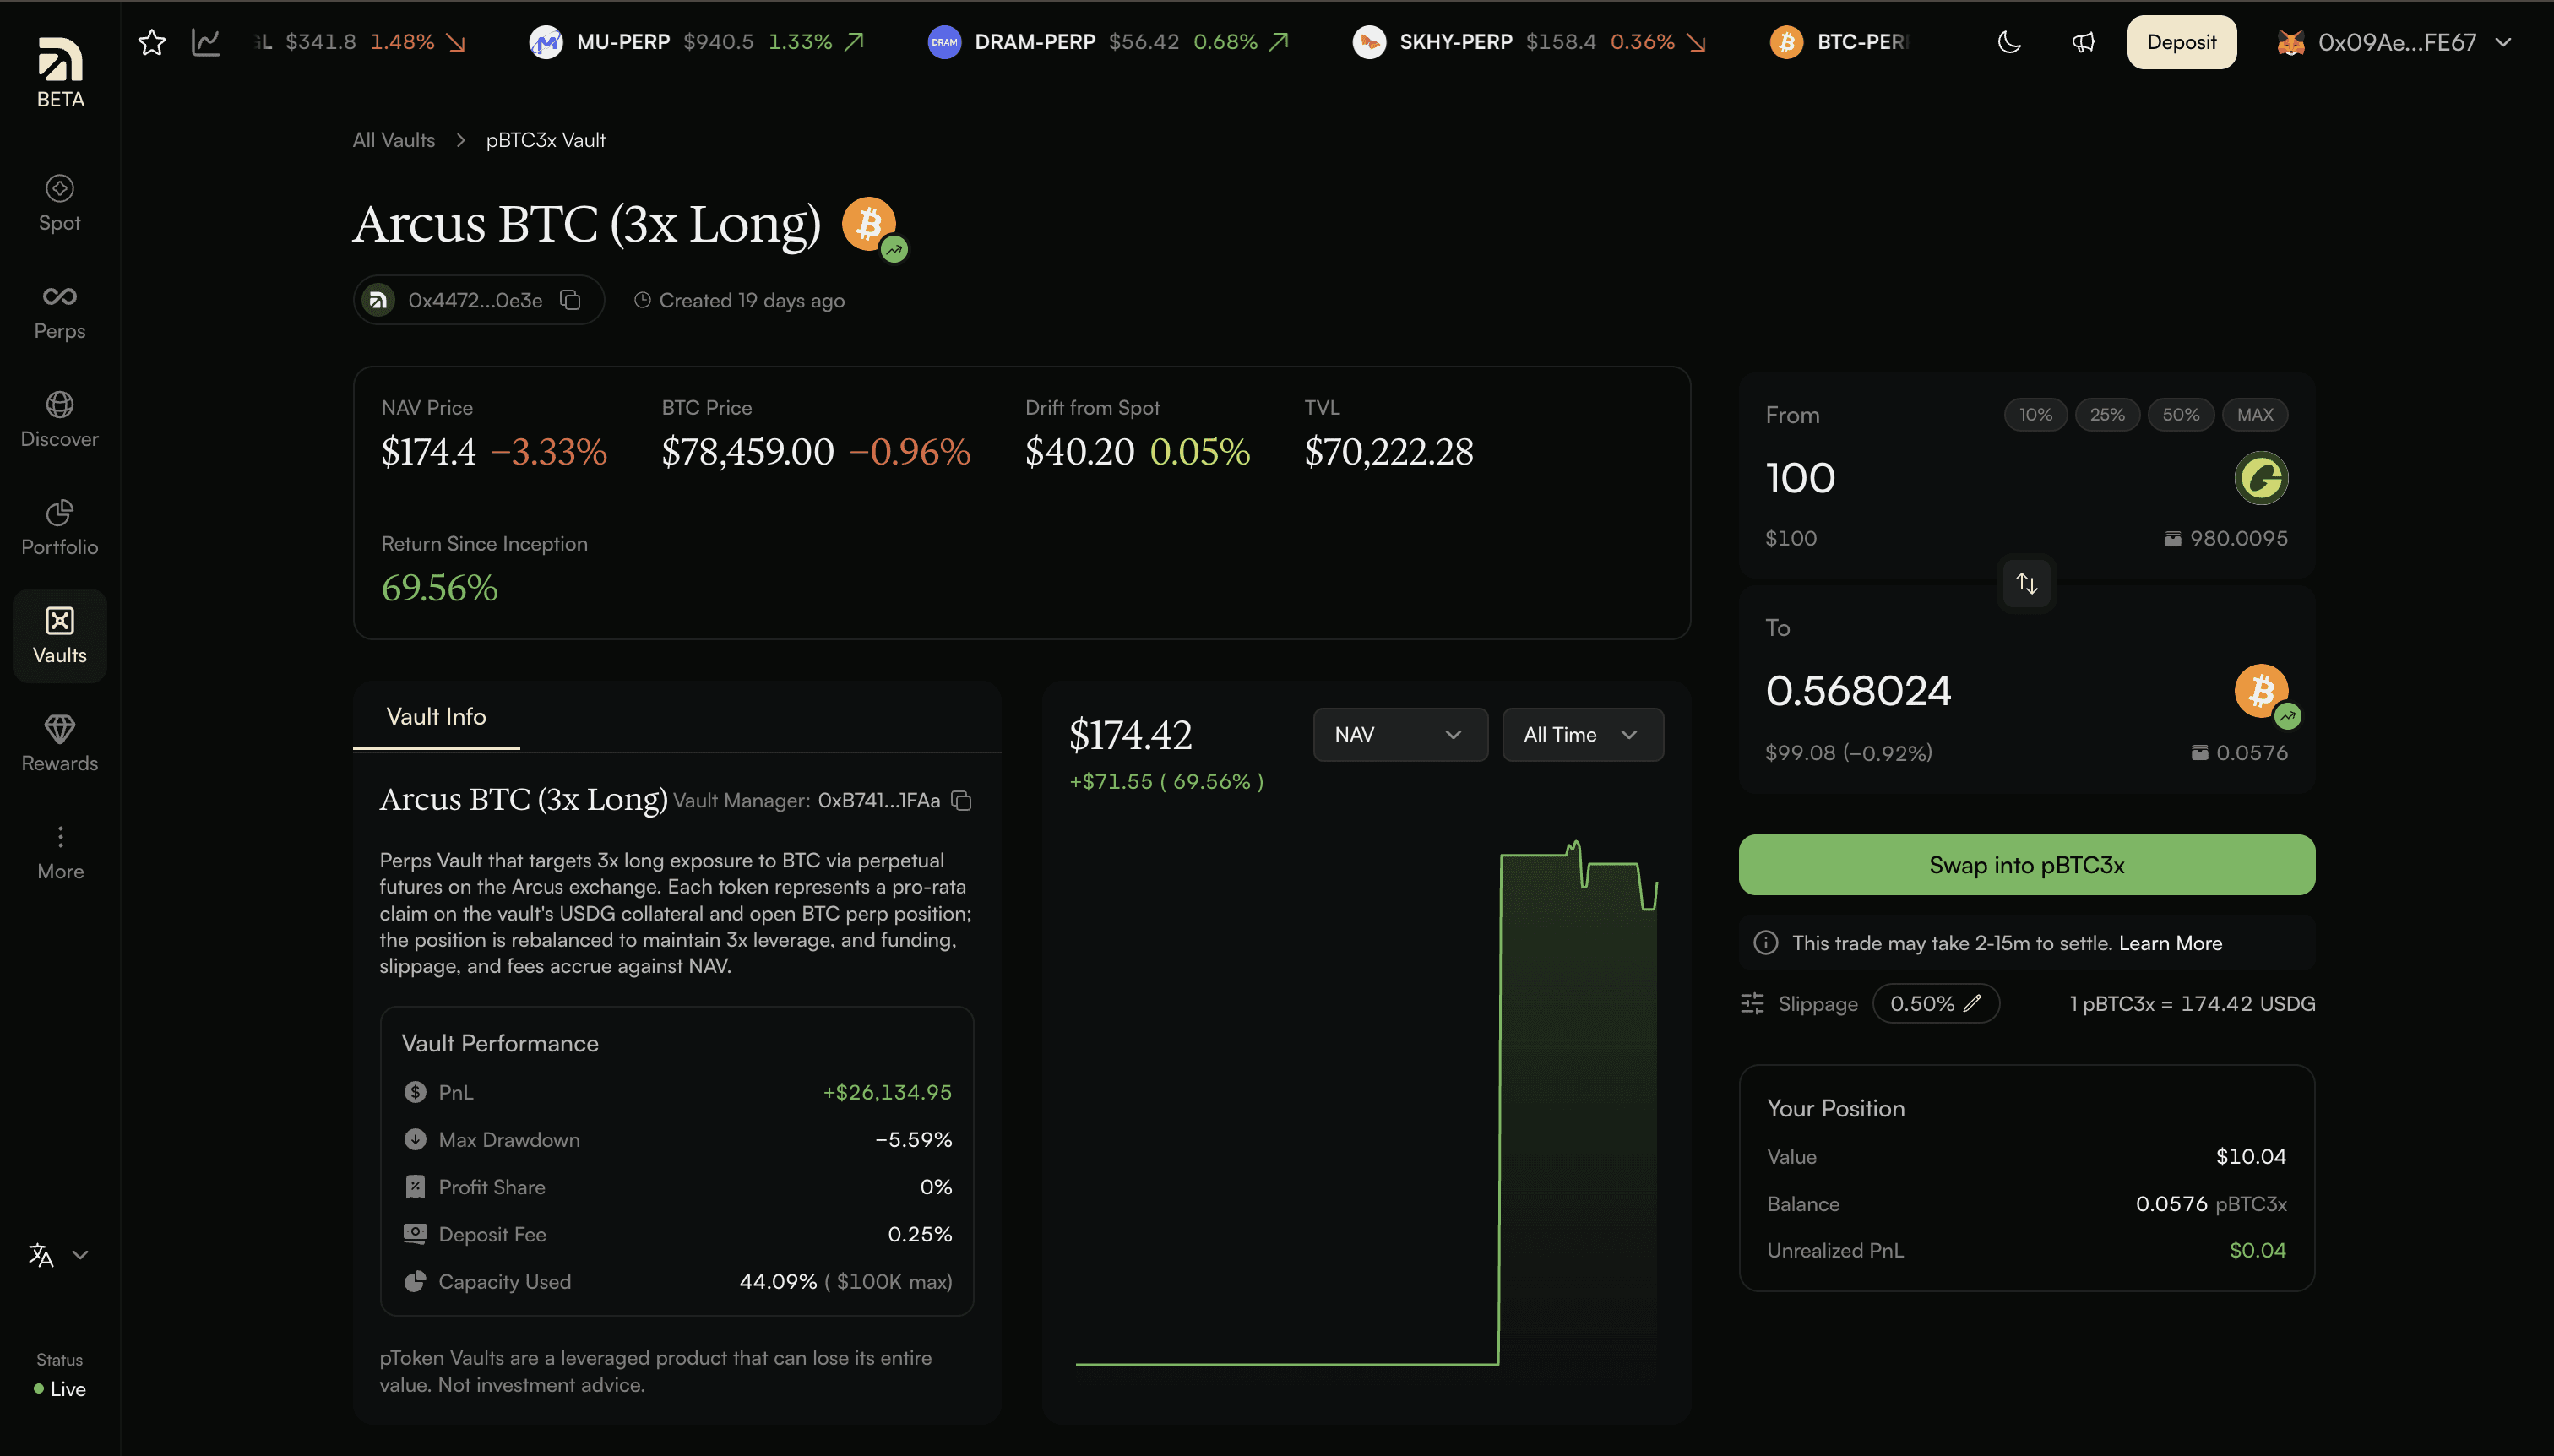Copy vault address 0x4472...0e3e

[x=570, y=300]
